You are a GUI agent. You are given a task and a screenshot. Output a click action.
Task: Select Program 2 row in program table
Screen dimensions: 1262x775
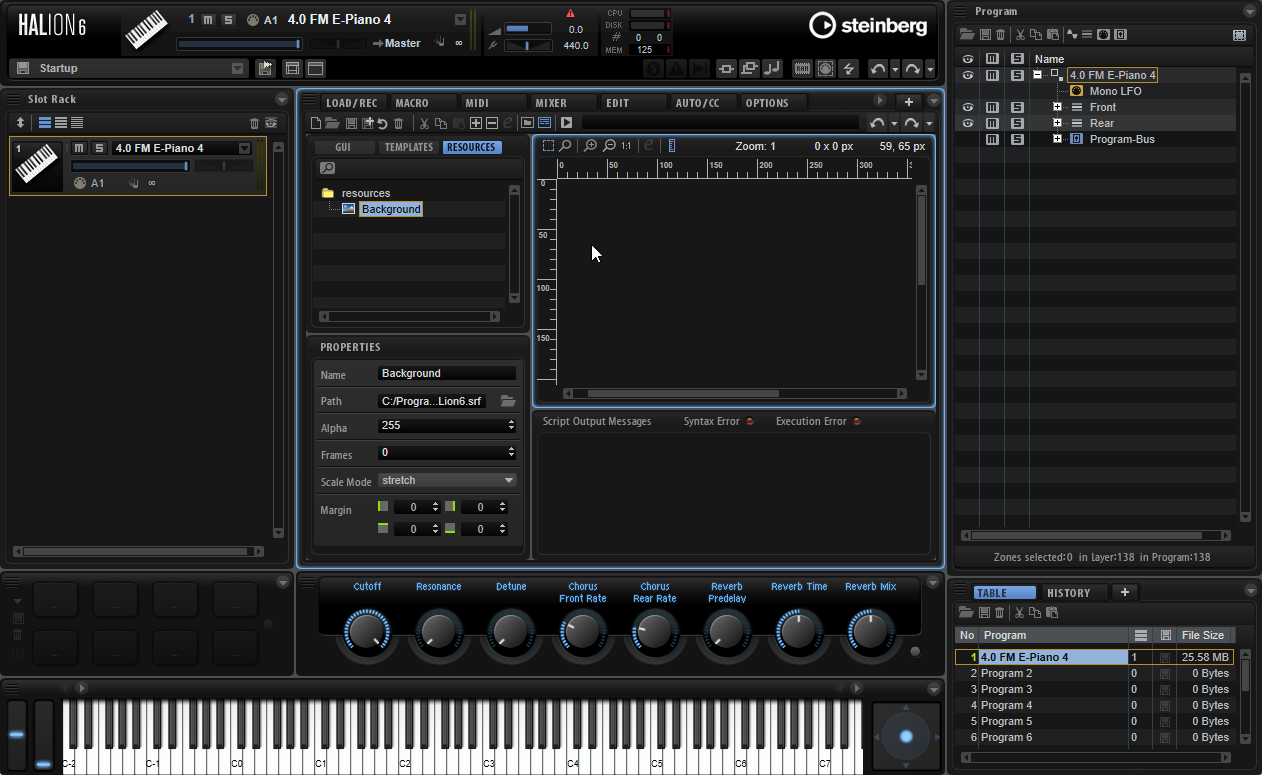[x=1095, y=673]
